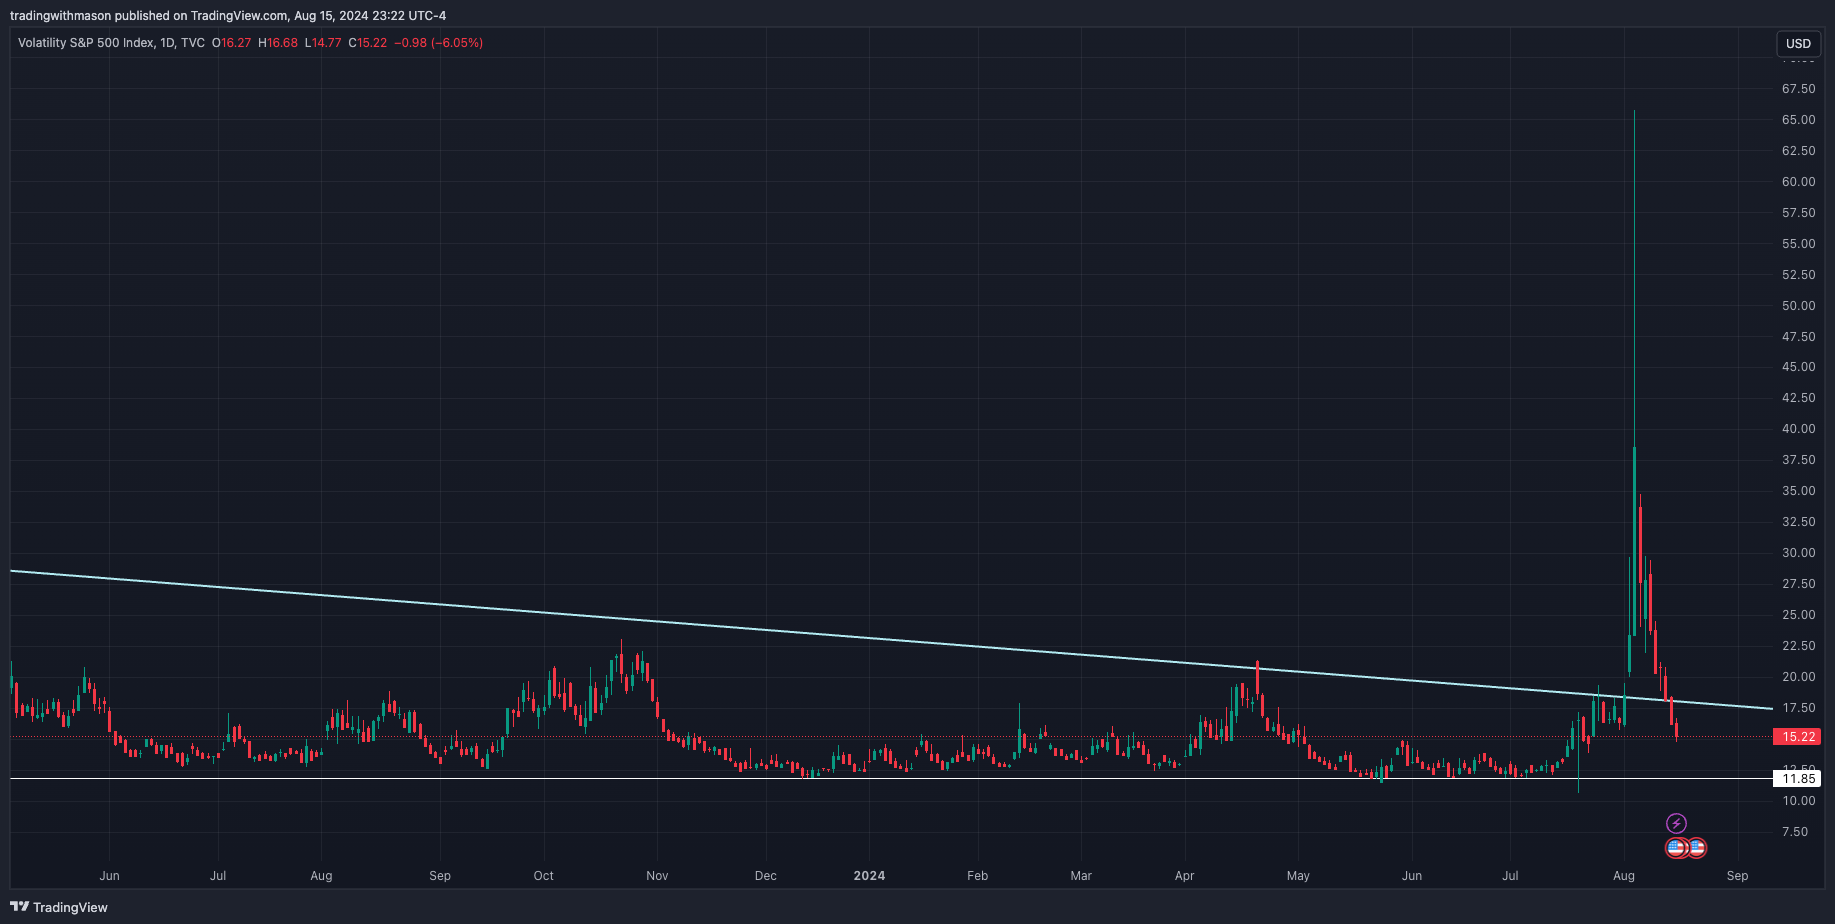Viewport: 1835px width, 924px height.
Task: Select the 1D interval text in legend
Action: pyautogui.click(x=167, y=43)
